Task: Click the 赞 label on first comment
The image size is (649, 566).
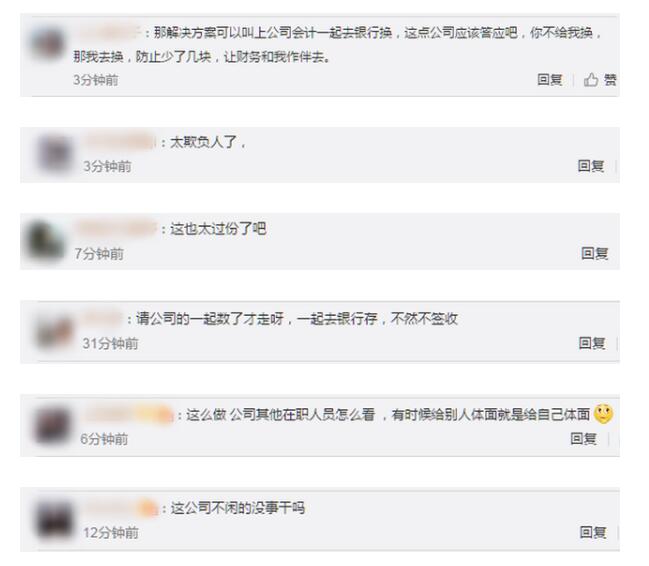Action: (610, 79)
